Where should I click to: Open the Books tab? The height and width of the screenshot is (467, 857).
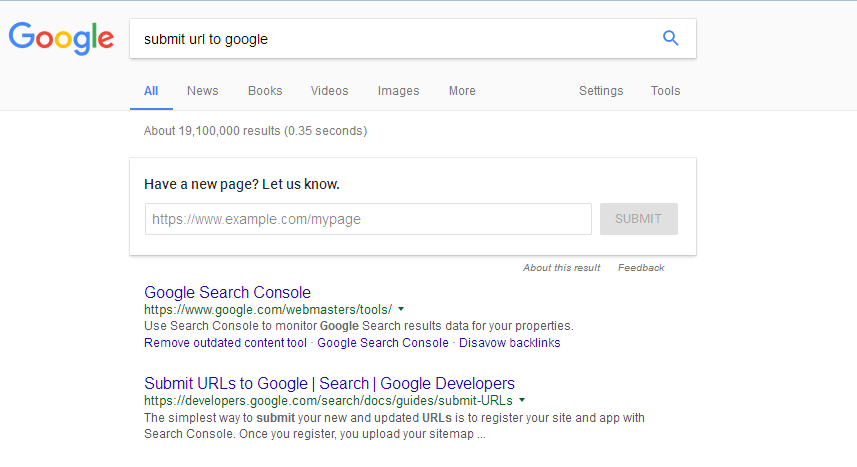pos(265,91)
